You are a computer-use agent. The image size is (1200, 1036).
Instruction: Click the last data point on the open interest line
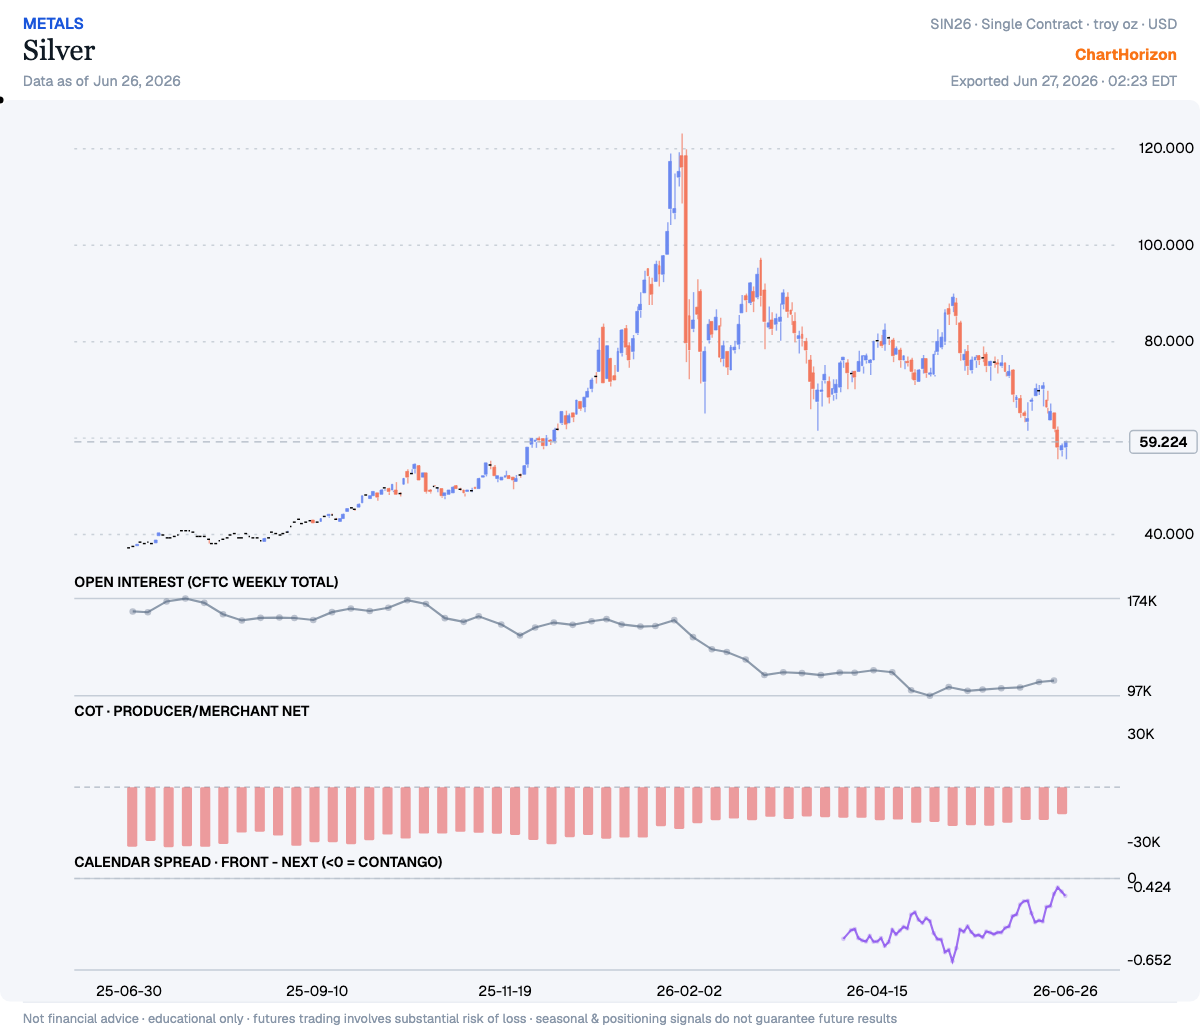click(1054, 680)
